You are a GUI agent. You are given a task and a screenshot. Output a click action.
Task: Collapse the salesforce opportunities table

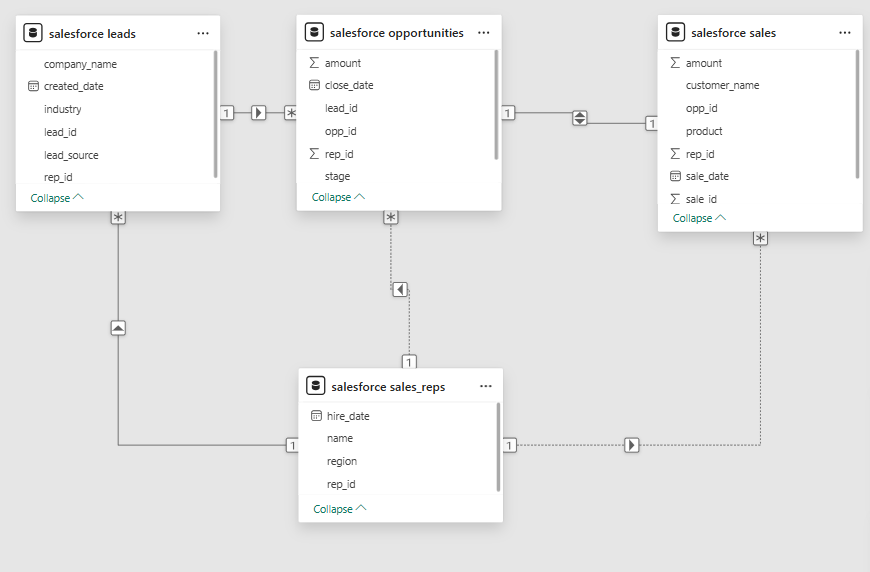click(x=338, y=197)
